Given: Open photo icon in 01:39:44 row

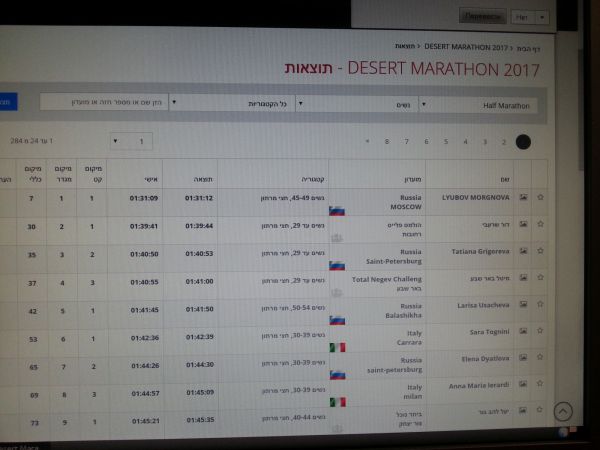Looking at the screenshot, I should click(x=523, y=224).
